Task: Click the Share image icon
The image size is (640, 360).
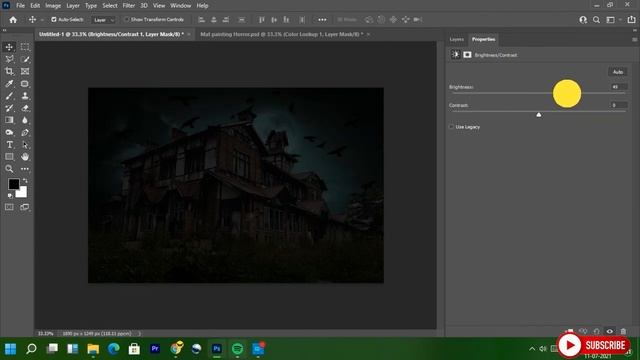Action: point(631,20)
